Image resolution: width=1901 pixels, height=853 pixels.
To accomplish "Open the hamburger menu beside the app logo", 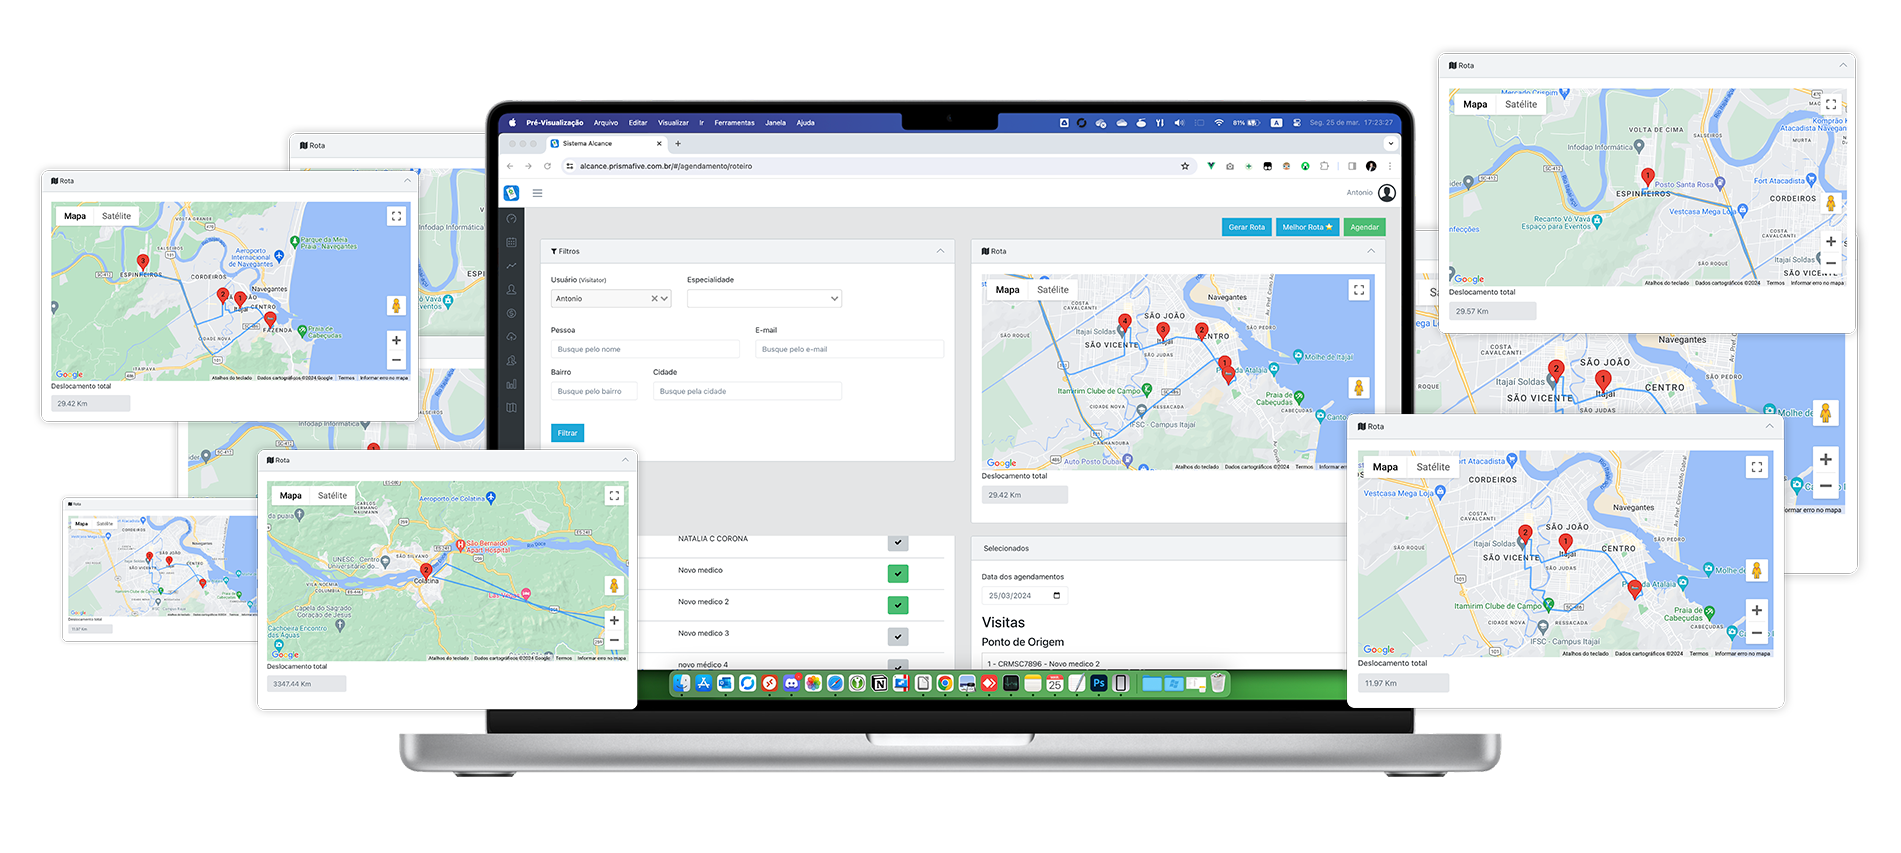I will click(537, 193).
